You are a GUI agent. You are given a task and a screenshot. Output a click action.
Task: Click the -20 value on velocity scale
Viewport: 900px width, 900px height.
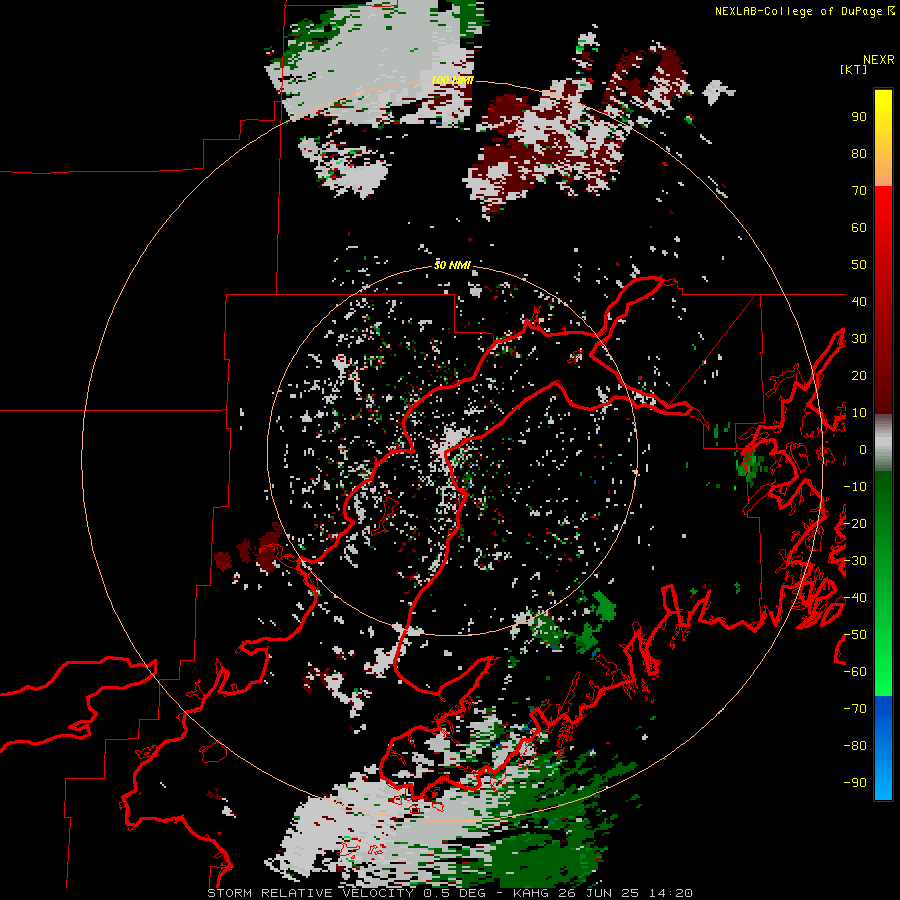tap(855, 523)
